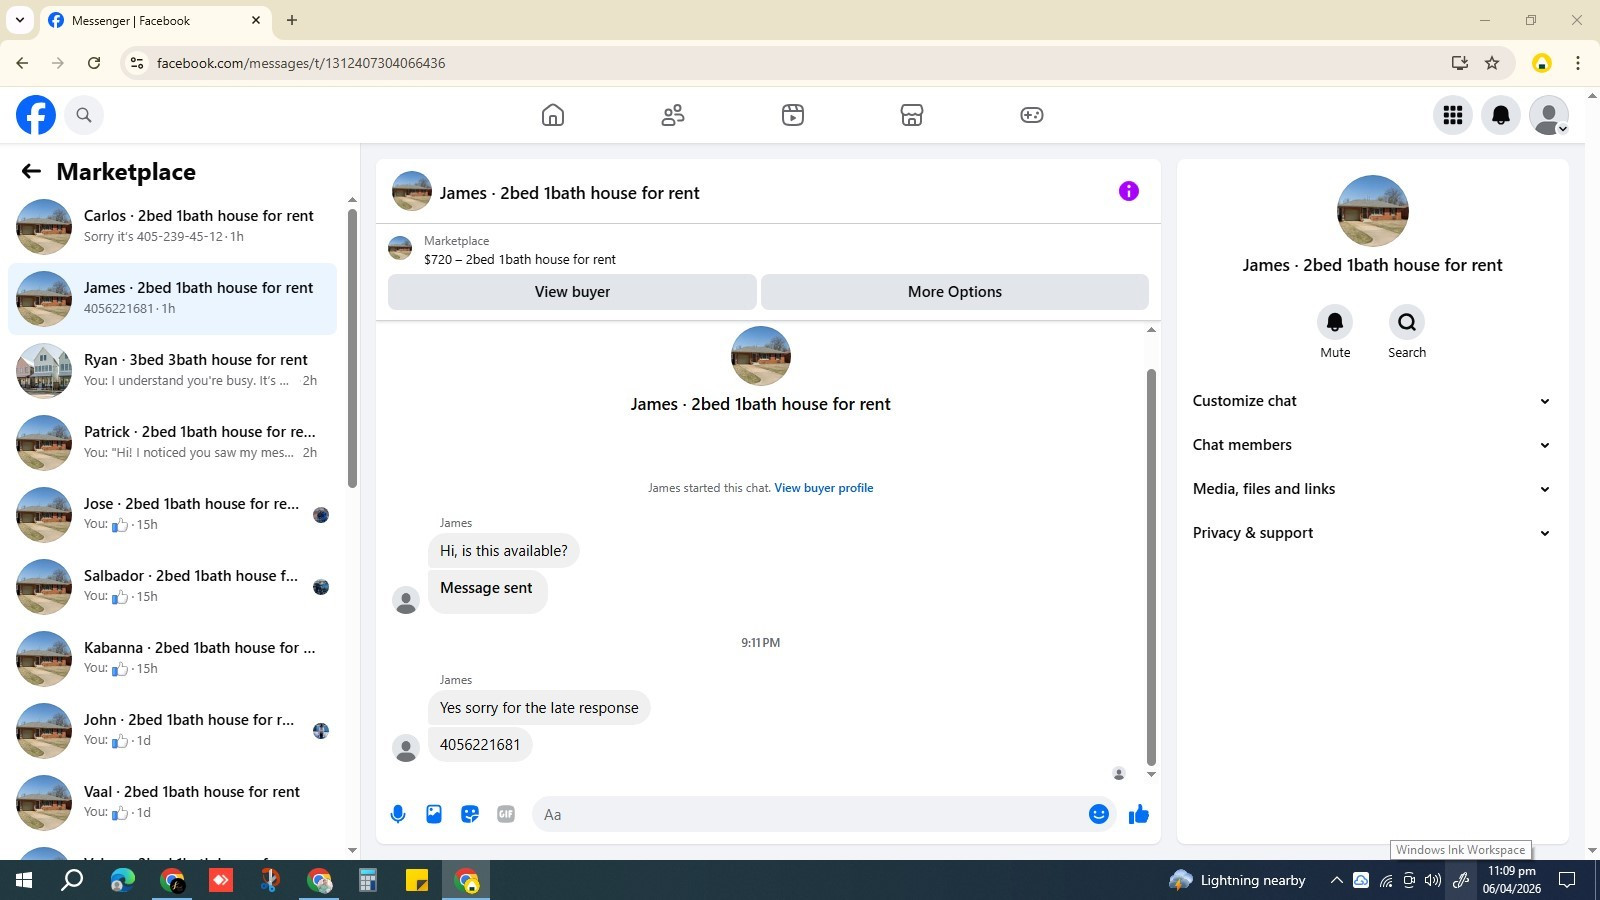Open the Windows Start menu
This screenshot has width=1600, height=900.
point(24,880)
